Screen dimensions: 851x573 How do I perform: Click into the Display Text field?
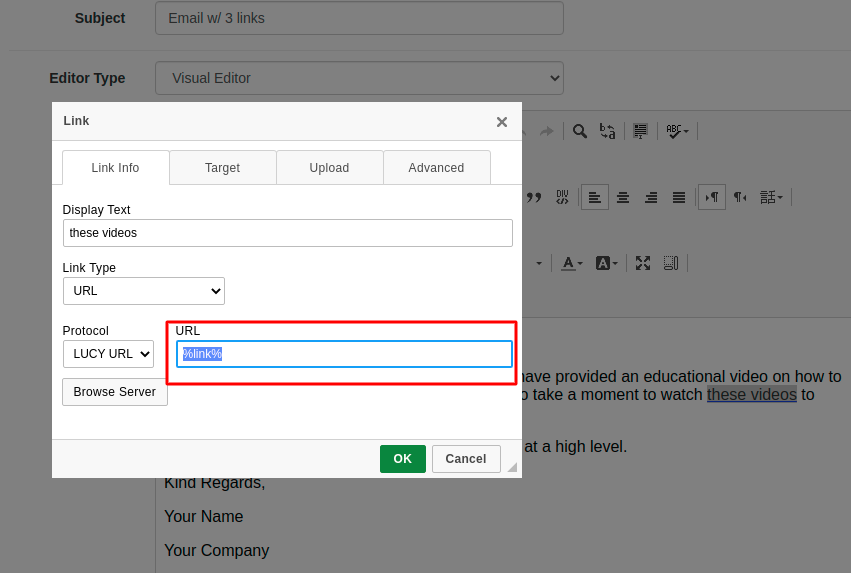coord(287,233)
